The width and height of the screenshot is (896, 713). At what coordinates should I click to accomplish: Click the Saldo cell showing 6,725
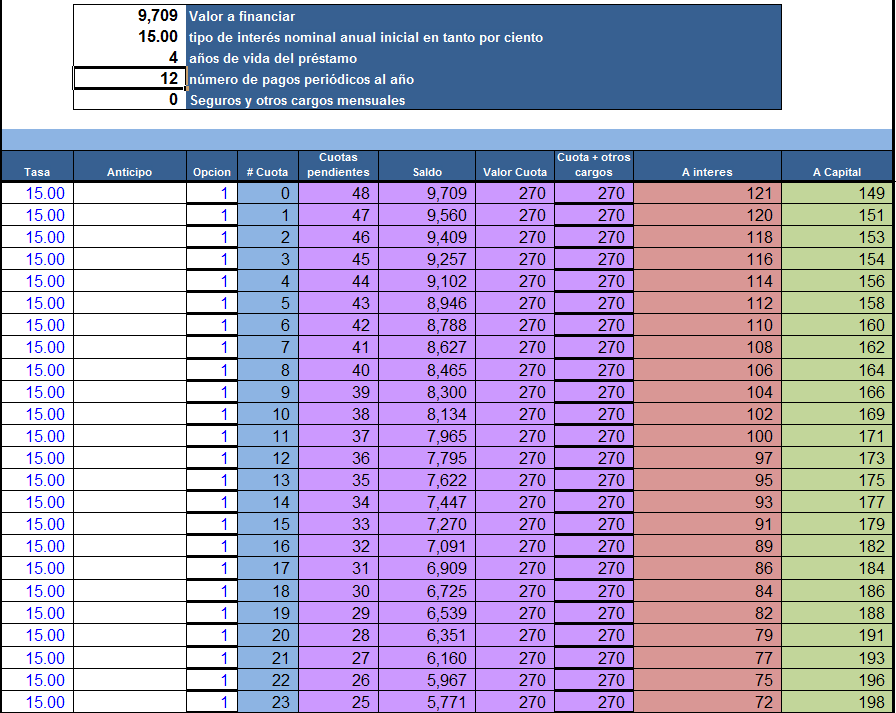click(427, 591)
